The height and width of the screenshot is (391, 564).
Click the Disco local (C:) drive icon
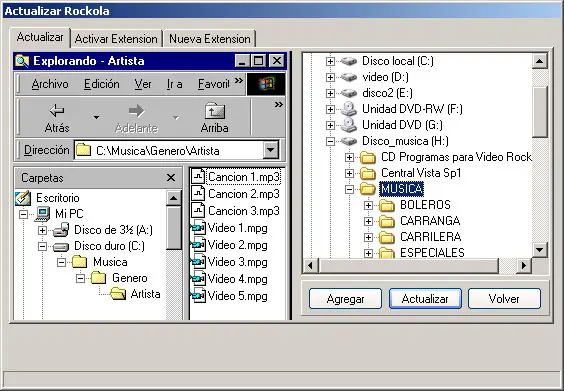[349, 61]
